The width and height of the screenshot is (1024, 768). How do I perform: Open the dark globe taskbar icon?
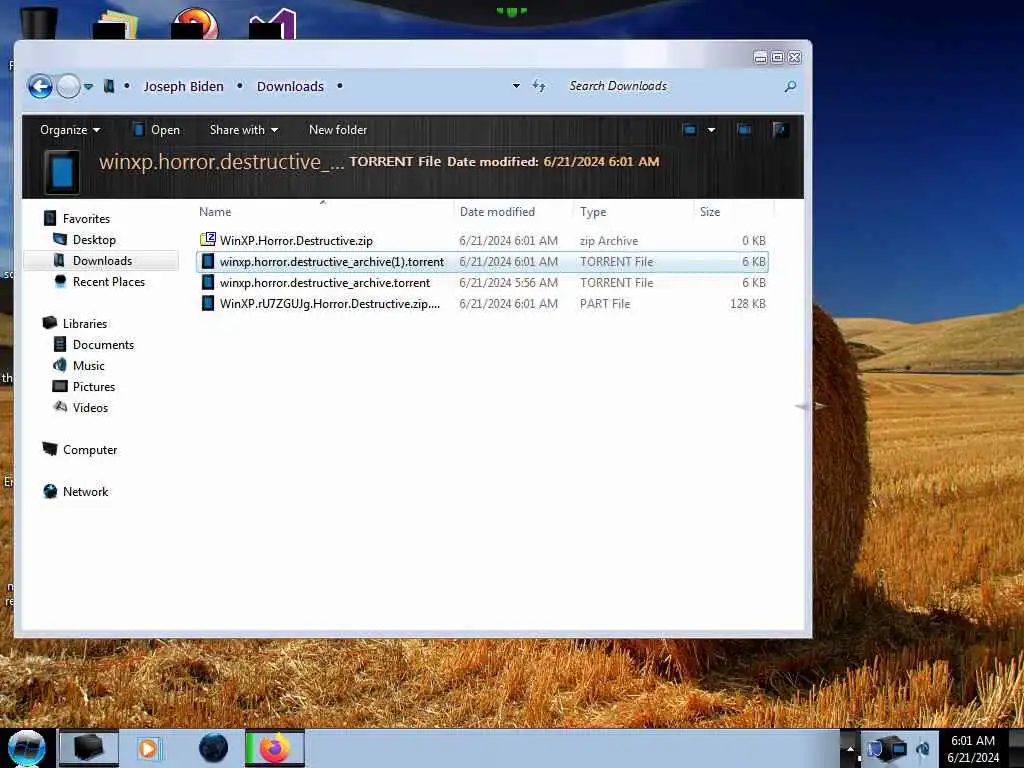[x=214, y=748]
